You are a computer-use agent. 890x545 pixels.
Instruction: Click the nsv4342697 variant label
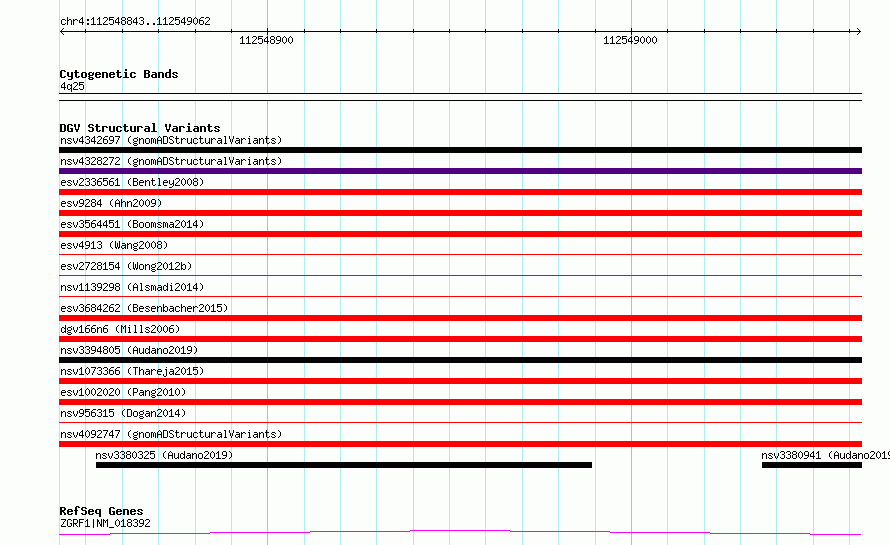pyautogui.click(x=171, y=140)
